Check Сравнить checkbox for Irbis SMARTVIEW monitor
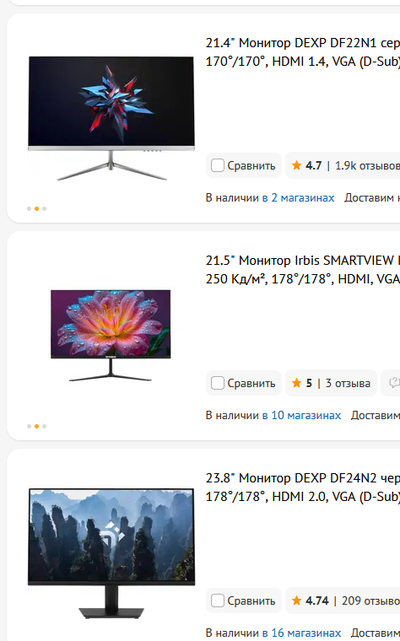This screenshot has width=400, height=641. (x=217, y=383)
